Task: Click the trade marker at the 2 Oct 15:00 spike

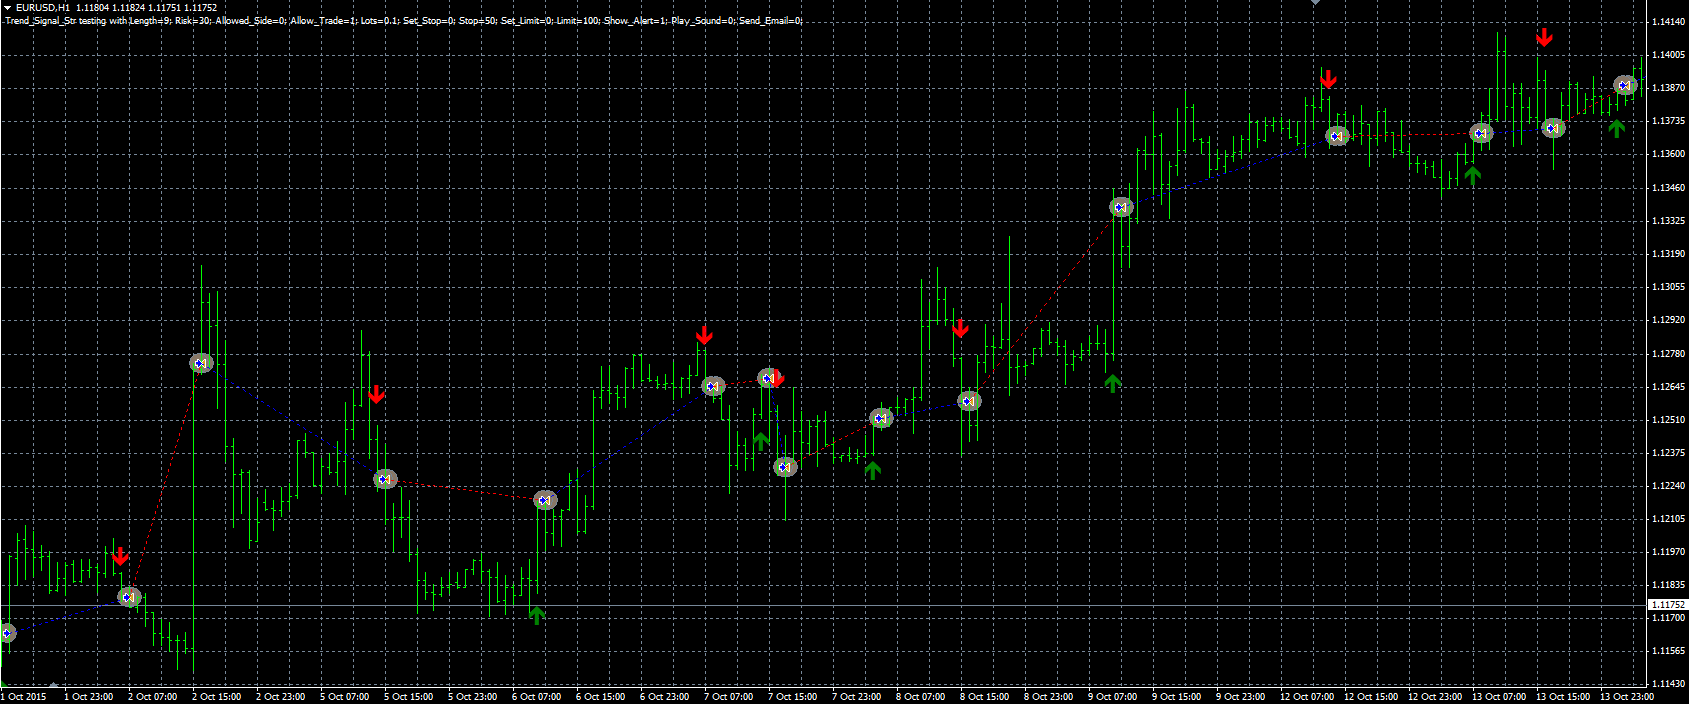Action: point(202,363)
